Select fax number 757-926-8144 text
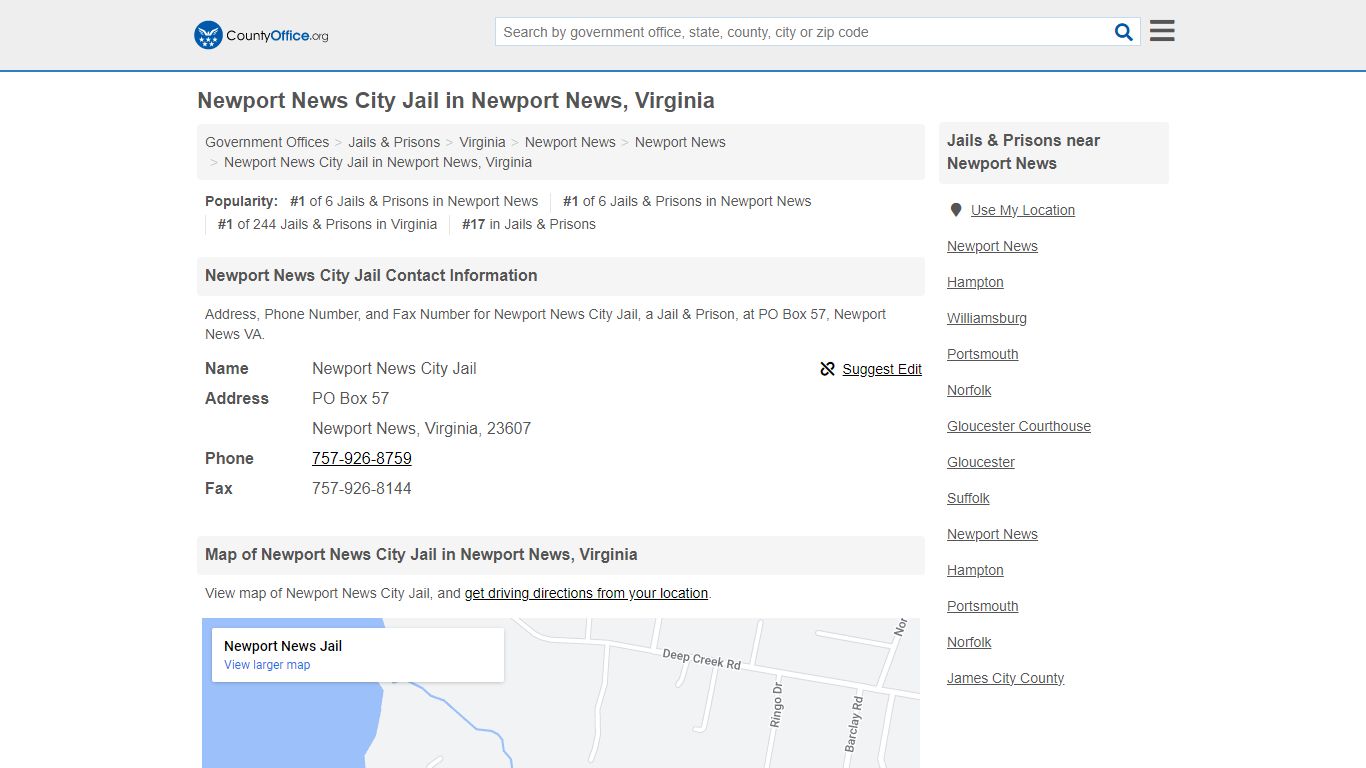Viewport: 1366px width, 768px height. point(362,488)
